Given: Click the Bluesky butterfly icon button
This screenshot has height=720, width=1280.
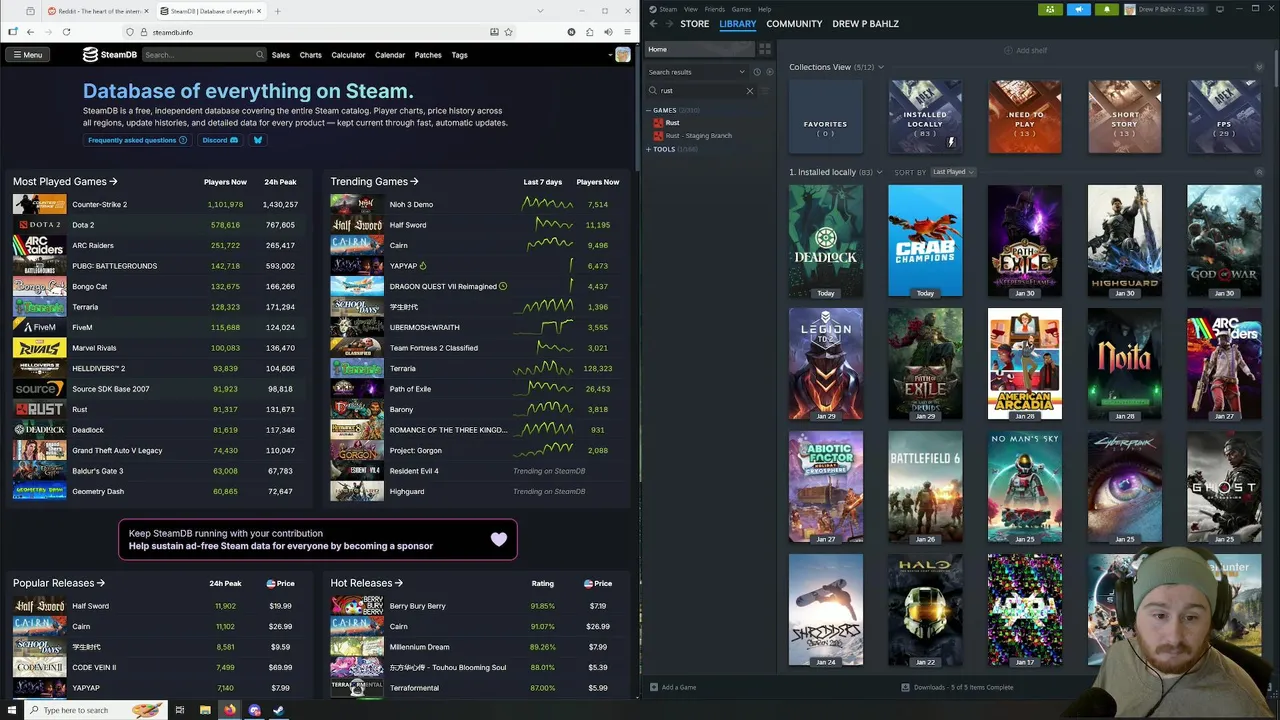Looking at the screenshot, I should (x=257, y=140).
